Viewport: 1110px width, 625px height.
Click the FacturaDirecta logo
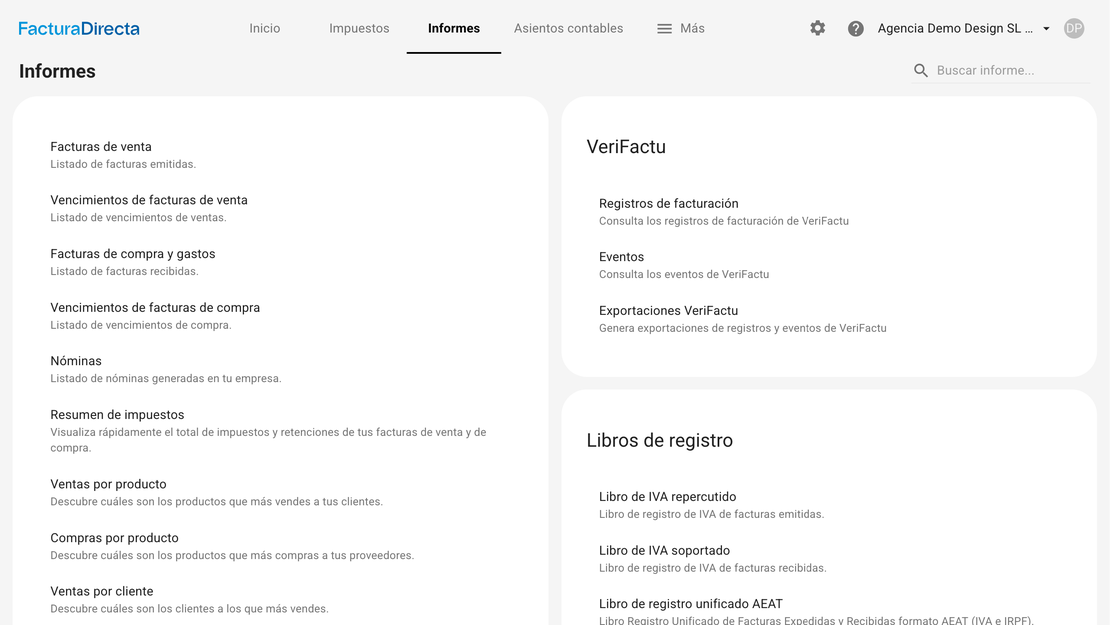coord(79,29)
